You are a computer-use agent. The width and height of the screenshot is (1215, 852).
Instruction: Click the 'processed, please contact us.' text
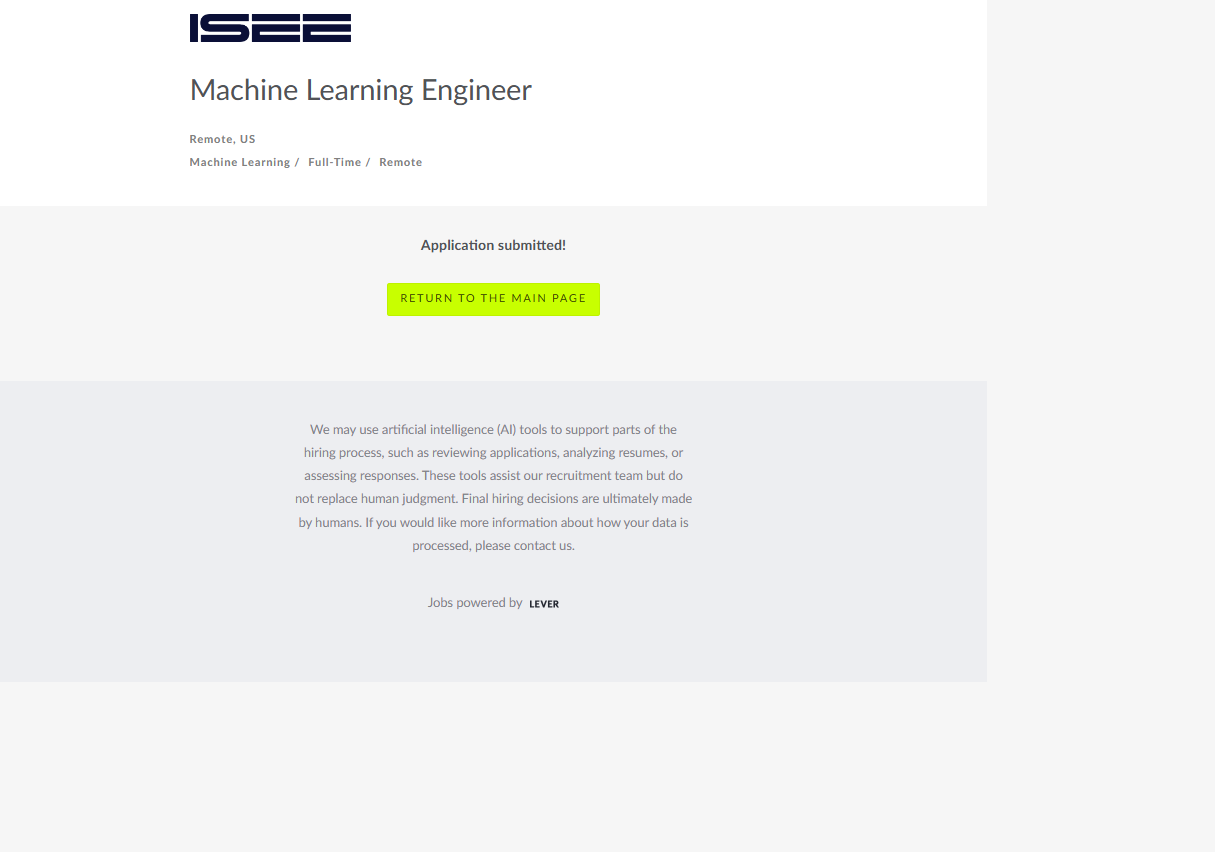tap(493, 546)
